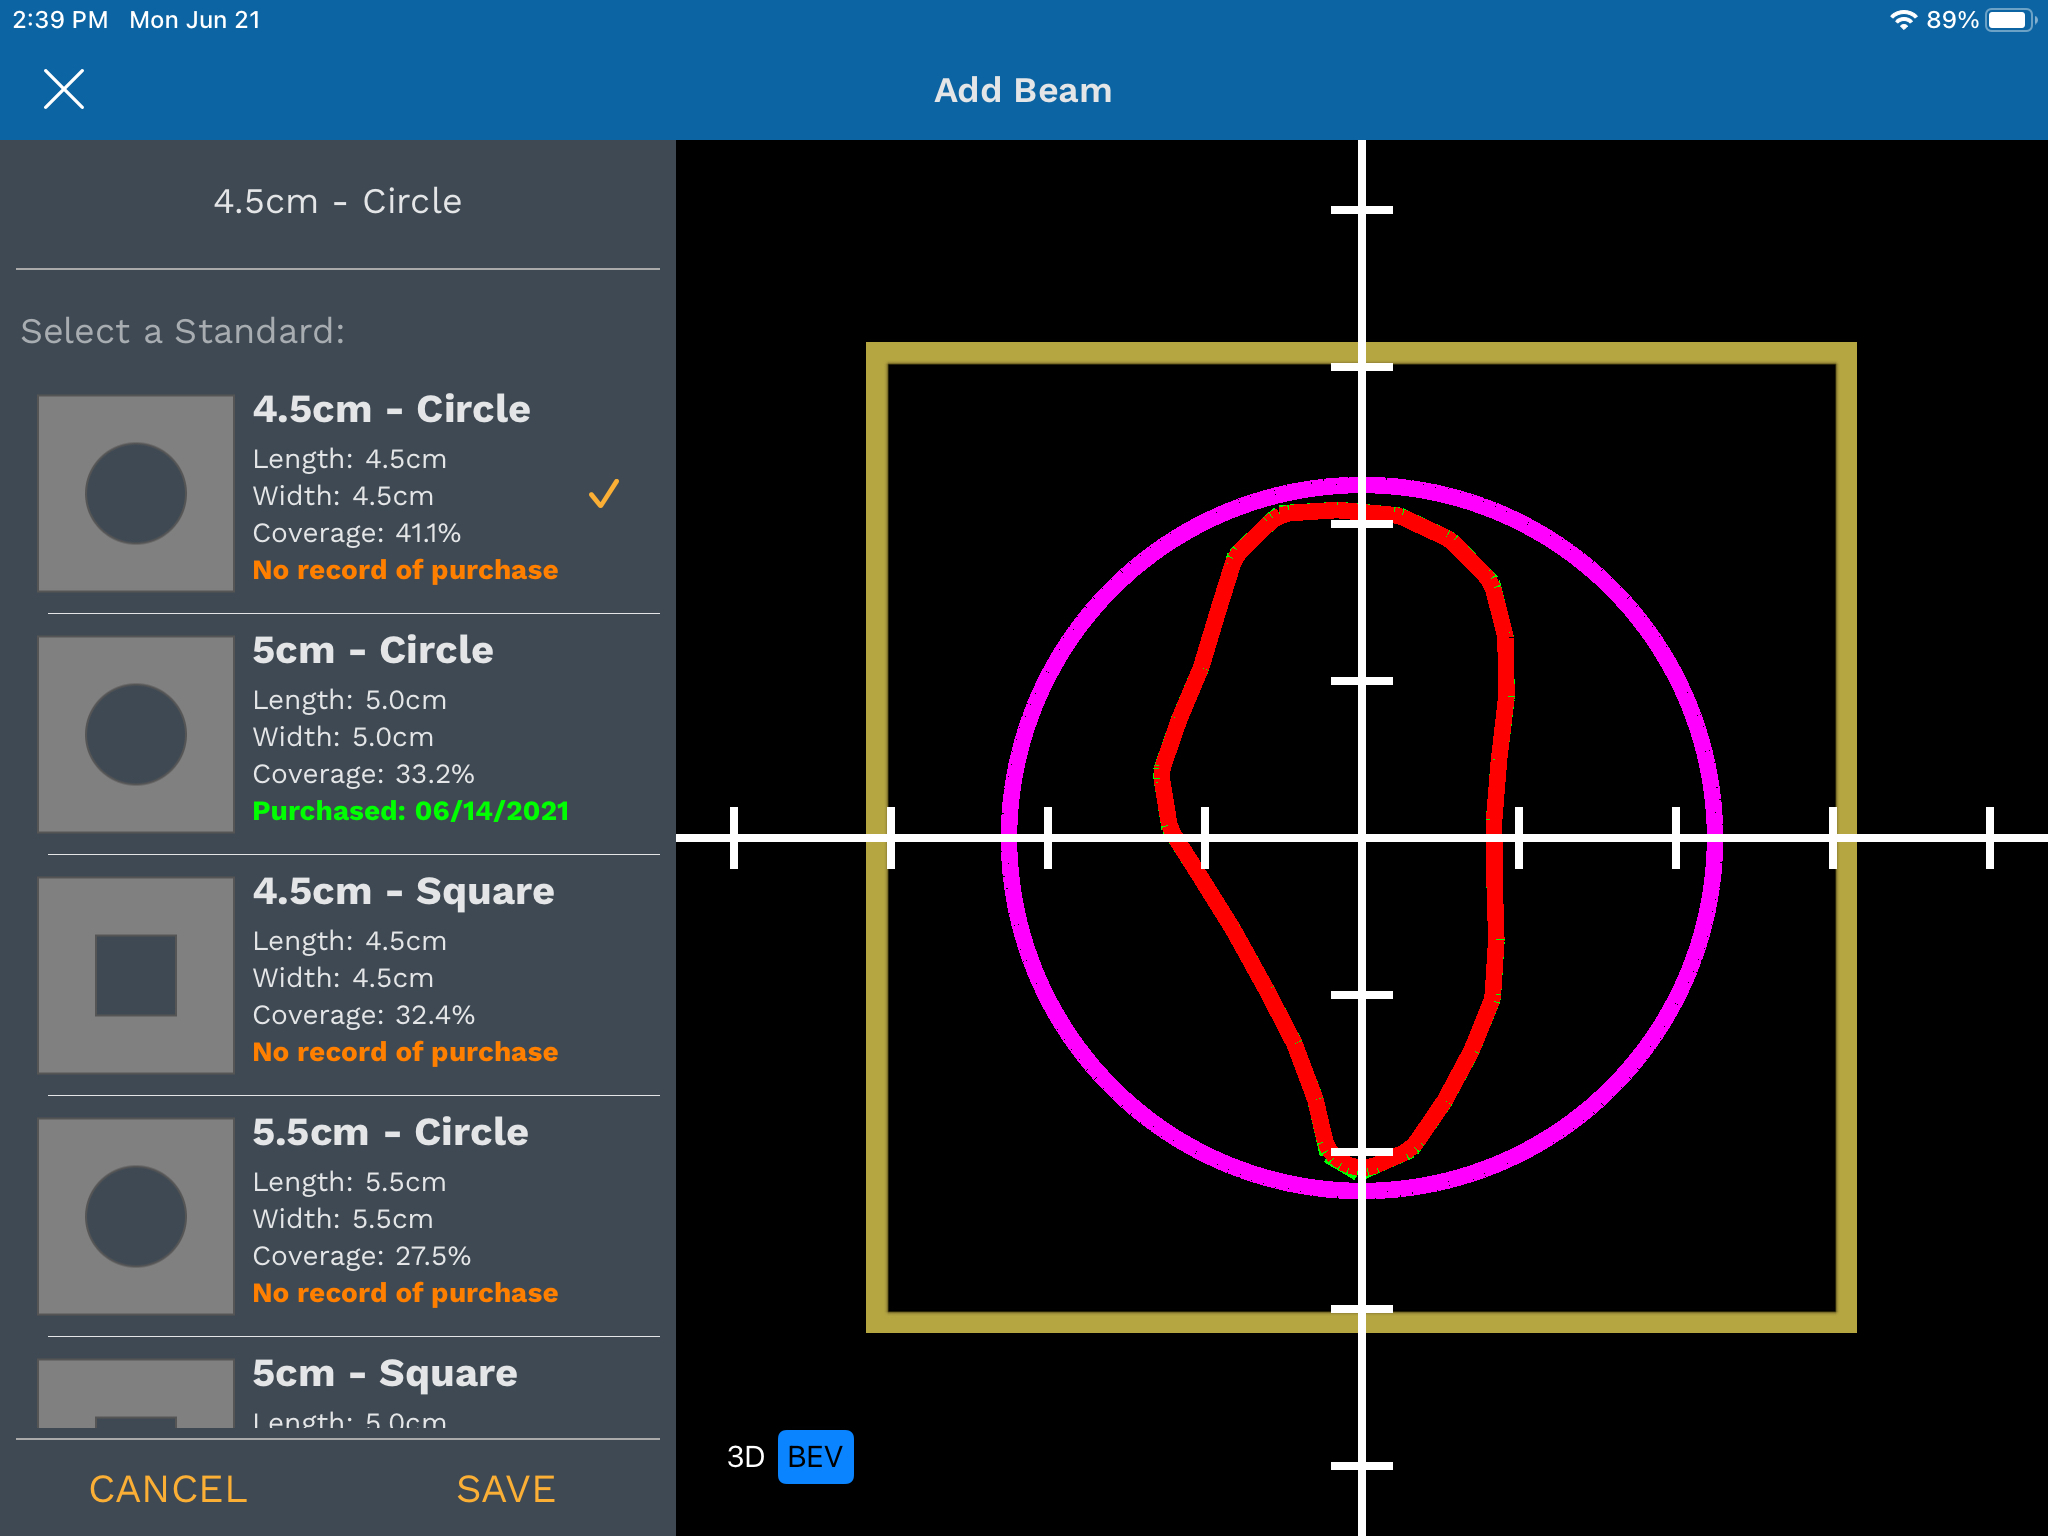Select the 5.5cm - Circle title
2048x1536 pixels.
tap(390, 1133)
